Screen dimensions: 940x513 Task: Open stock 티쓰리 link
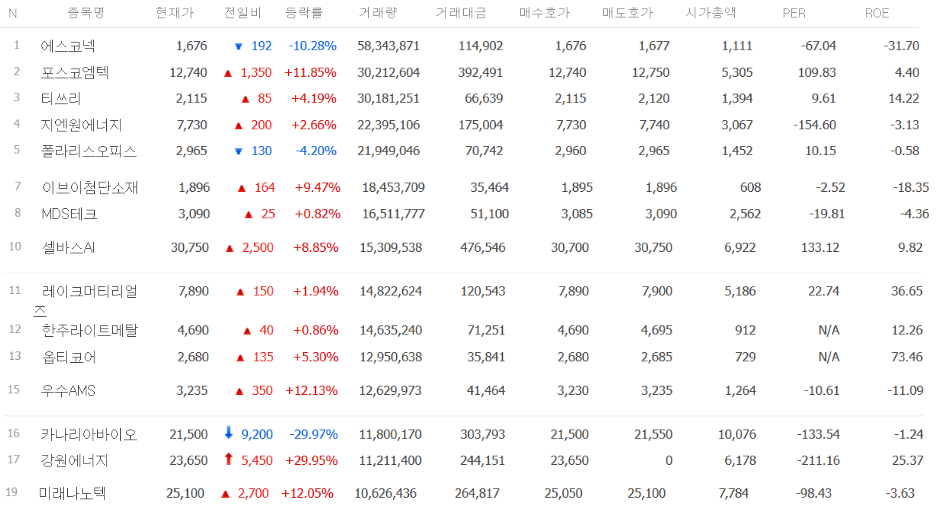click(61, 98)
